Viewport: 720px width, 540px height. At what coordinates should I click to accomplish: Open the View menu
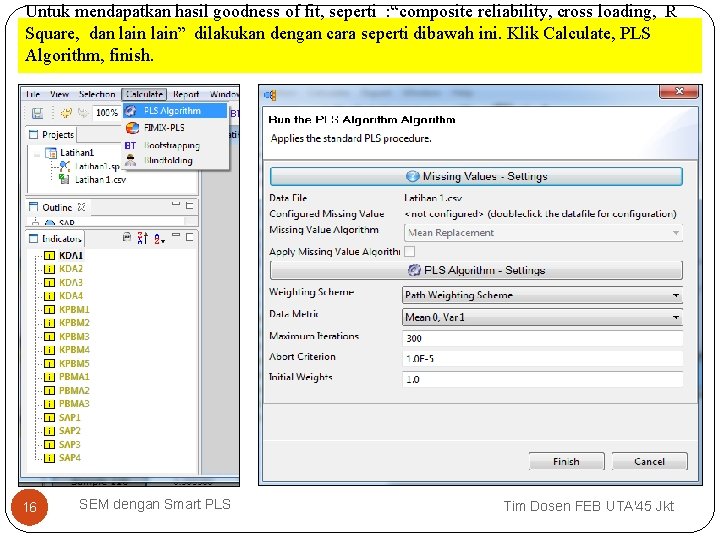tap(59, 94)
